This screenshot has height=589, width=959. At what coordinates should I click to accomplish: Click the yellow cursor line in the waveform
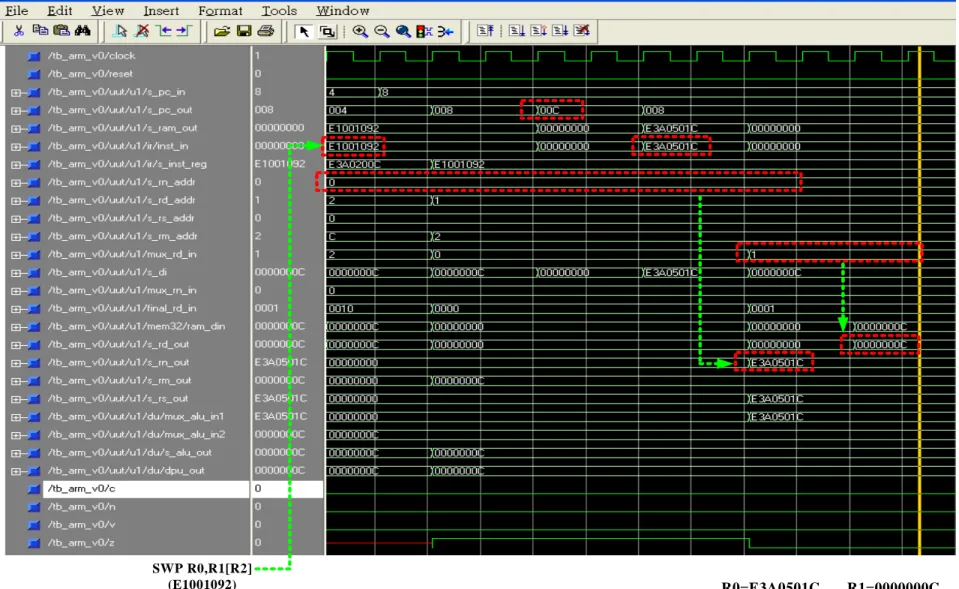click(x=919, y=300)
